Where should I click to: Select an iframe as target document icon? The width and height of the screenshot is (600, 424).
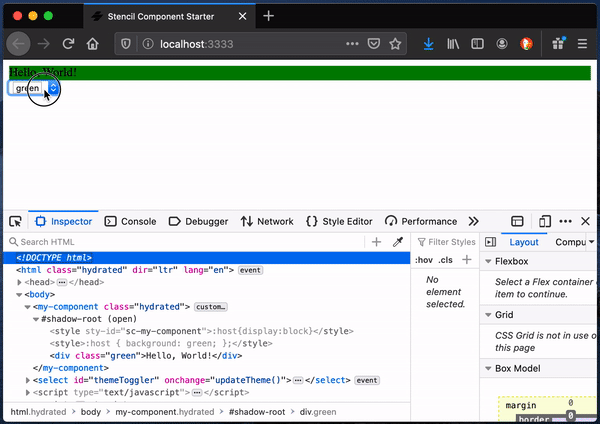point(517,221)
